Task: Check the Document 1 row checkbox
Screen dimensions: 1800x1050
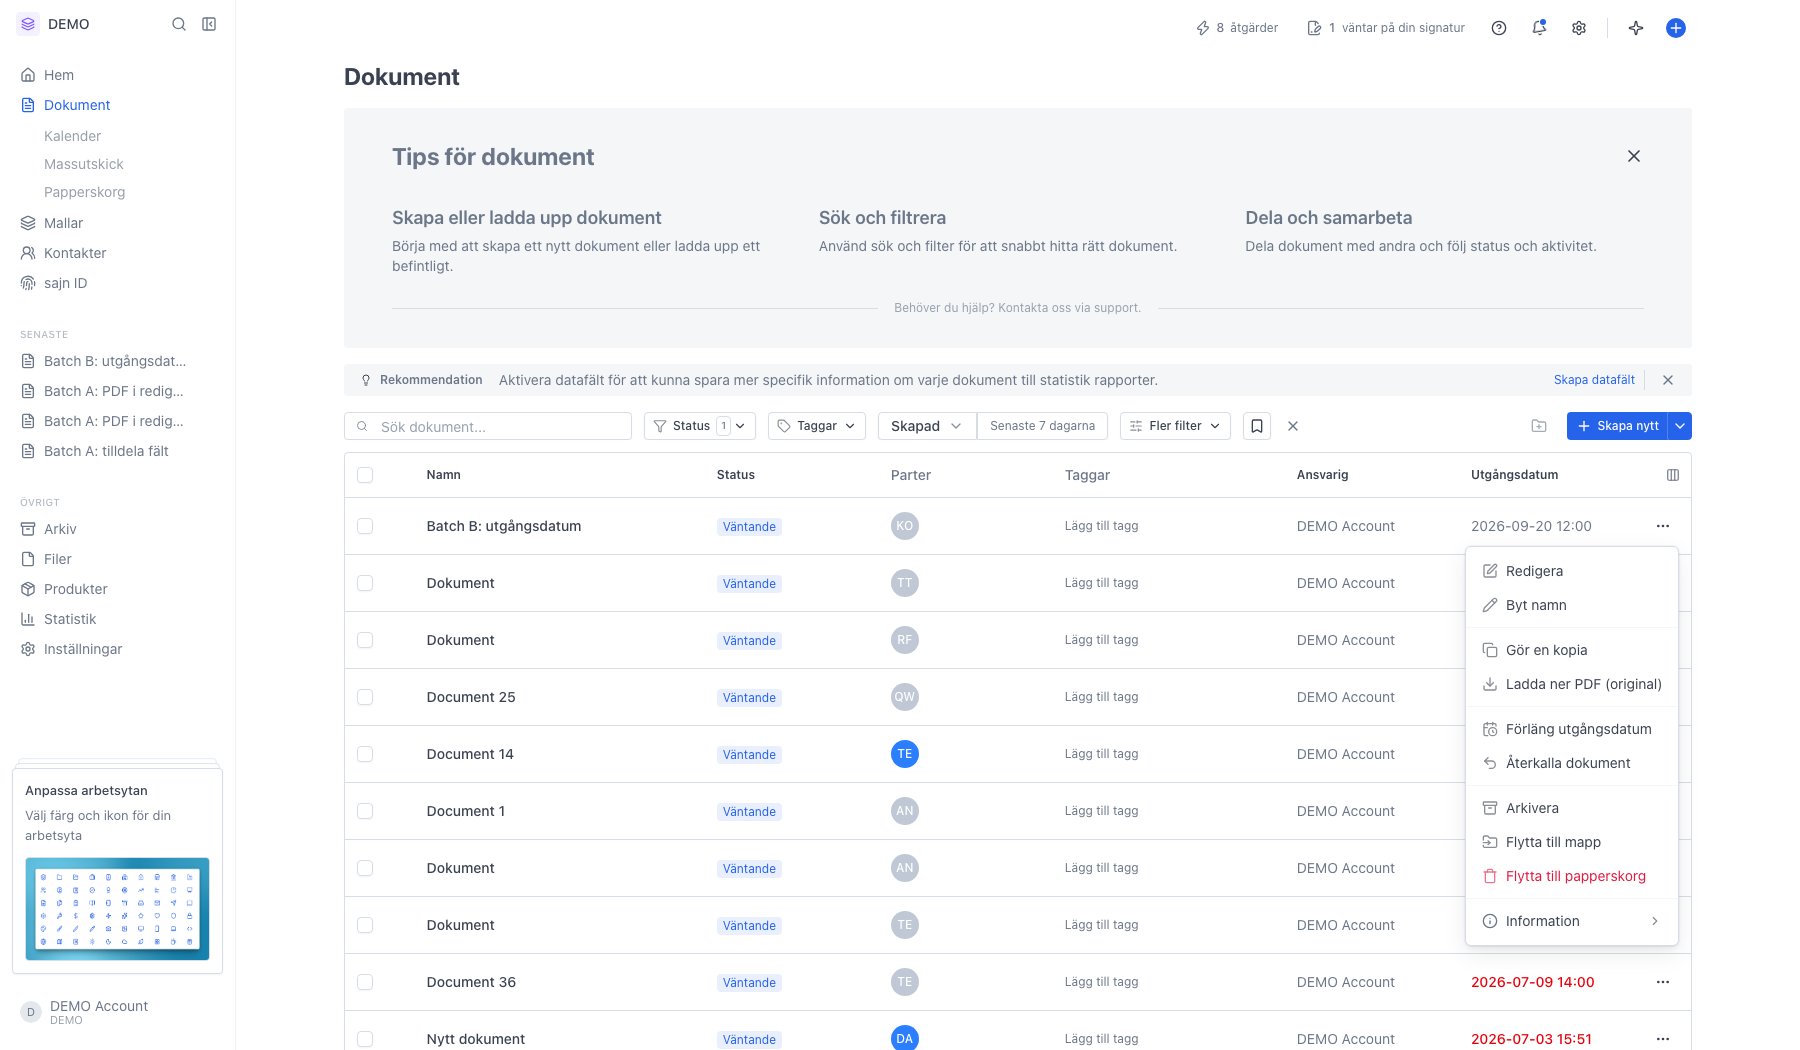Action: tap(365, 811)
